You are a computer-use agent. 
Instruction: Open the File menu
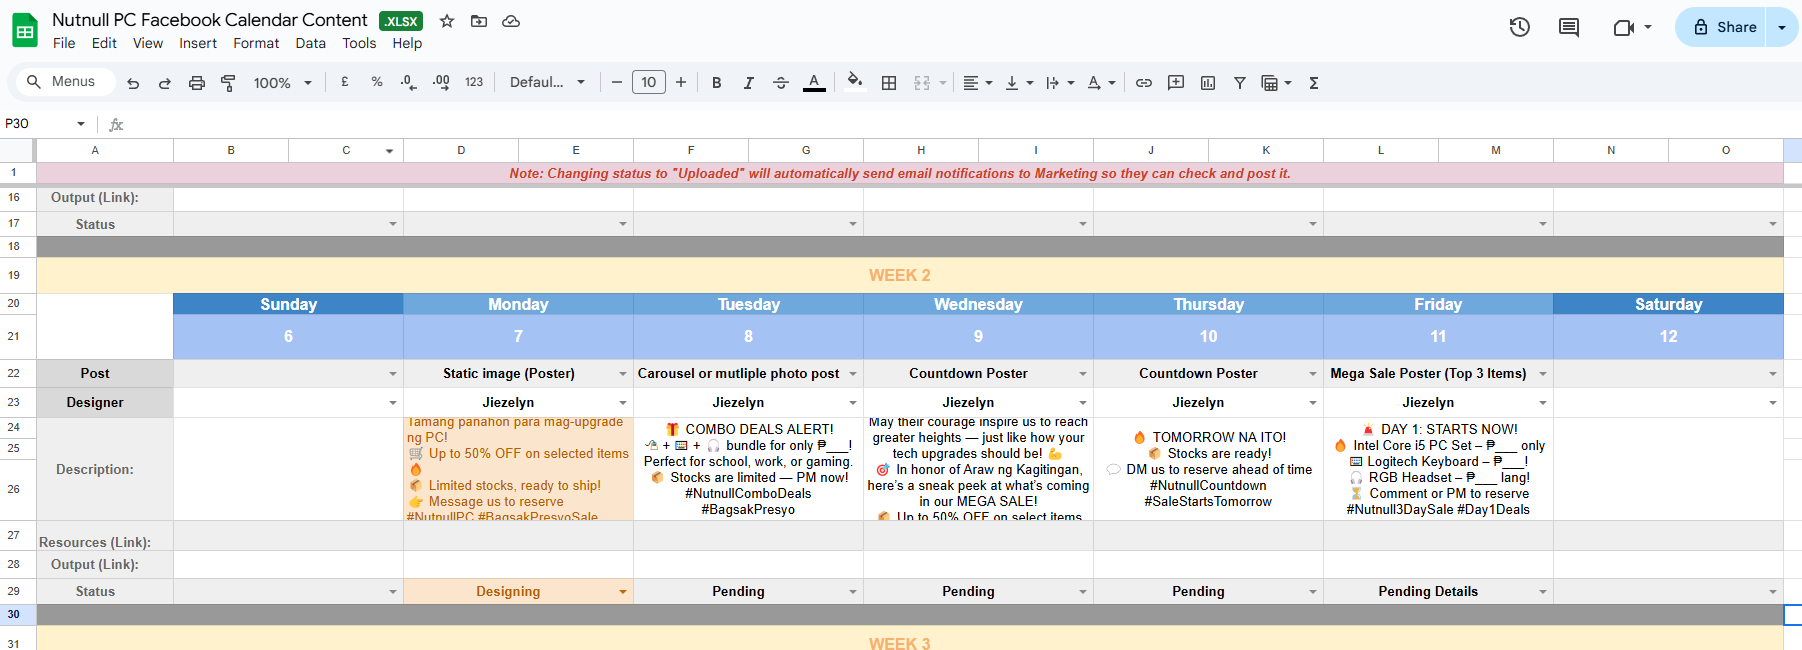click(64, 43)
